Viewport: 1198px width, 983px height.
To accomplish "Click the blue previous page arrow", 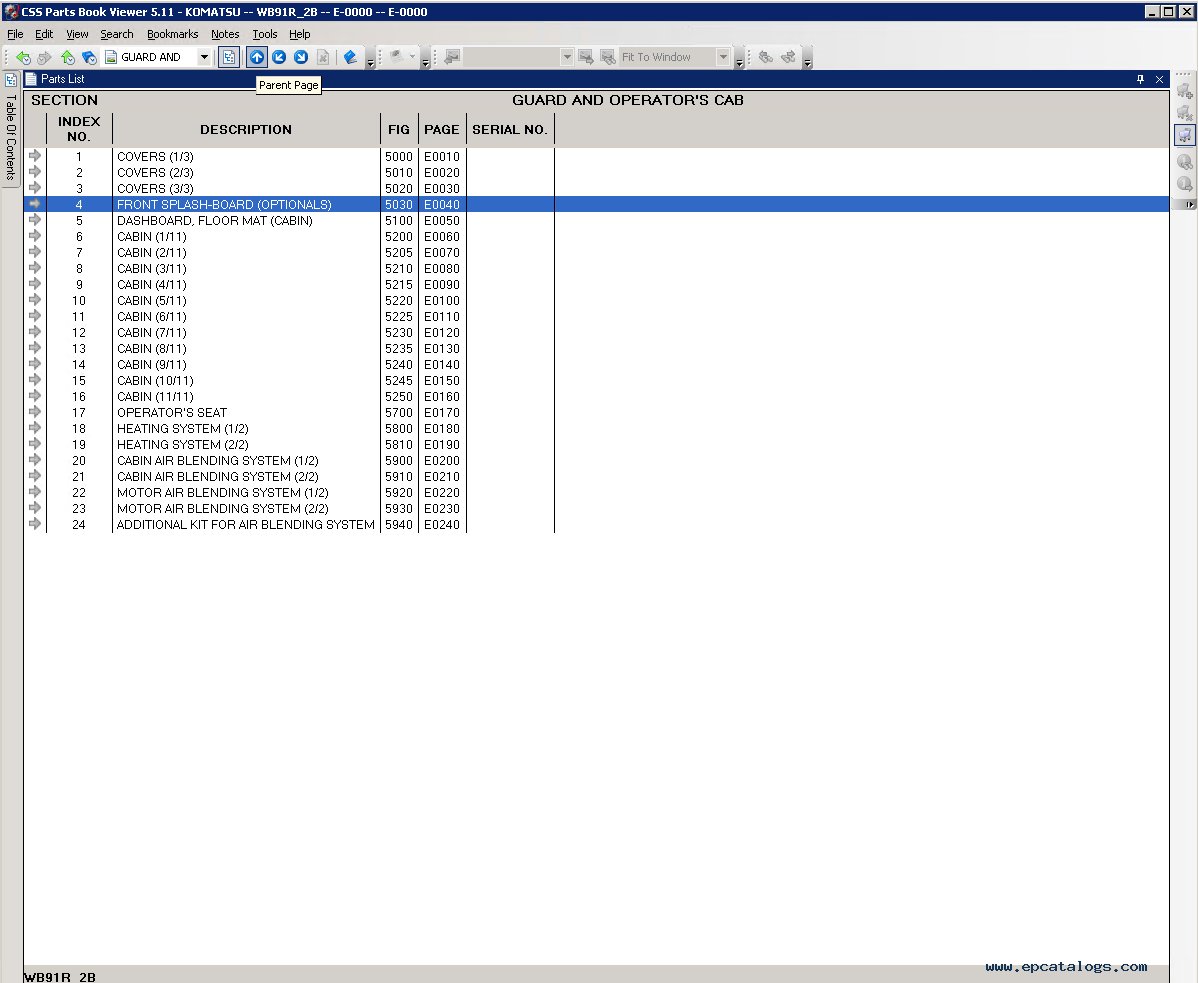I will point(279,57).
